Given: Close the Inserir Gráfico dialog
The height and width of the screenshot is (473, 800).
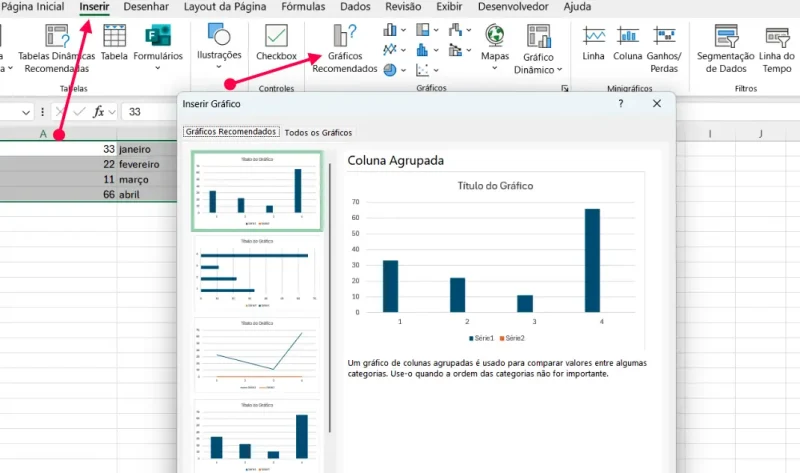Looking at the screenshot, I should coord(657,104).
